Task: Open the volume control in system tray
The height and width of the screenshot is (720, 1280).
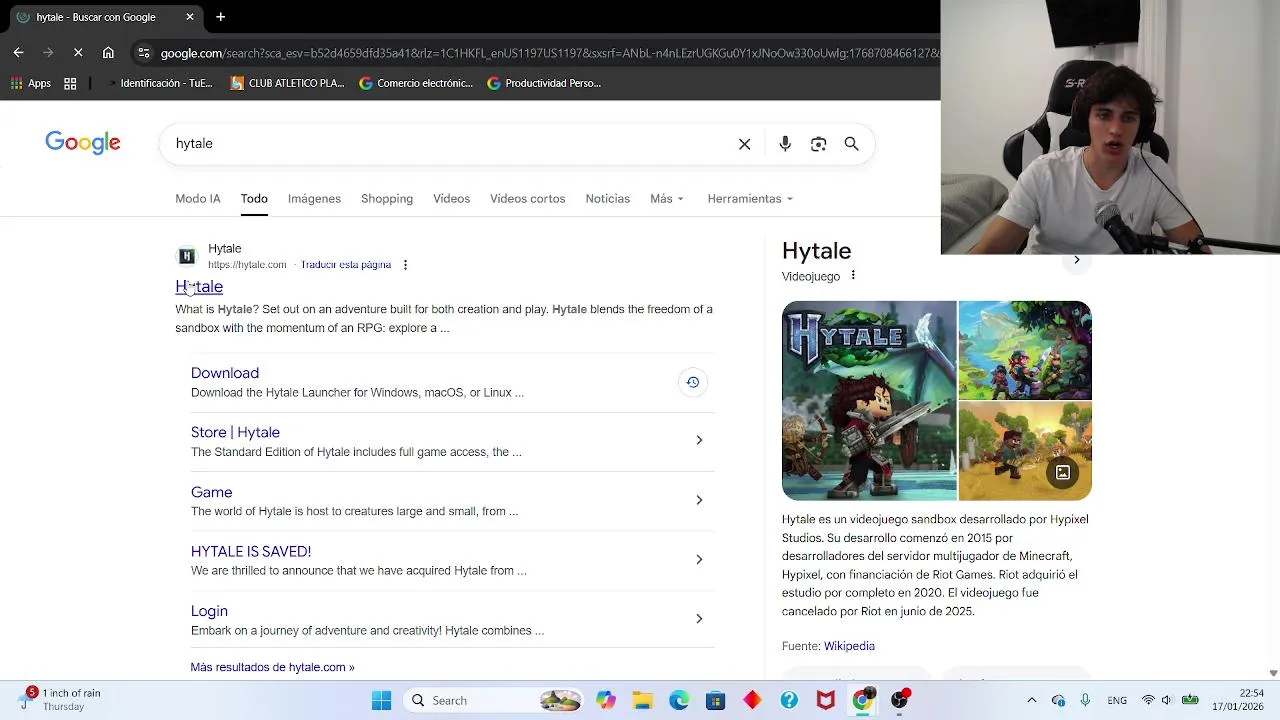Action: tap(1167, 700)
